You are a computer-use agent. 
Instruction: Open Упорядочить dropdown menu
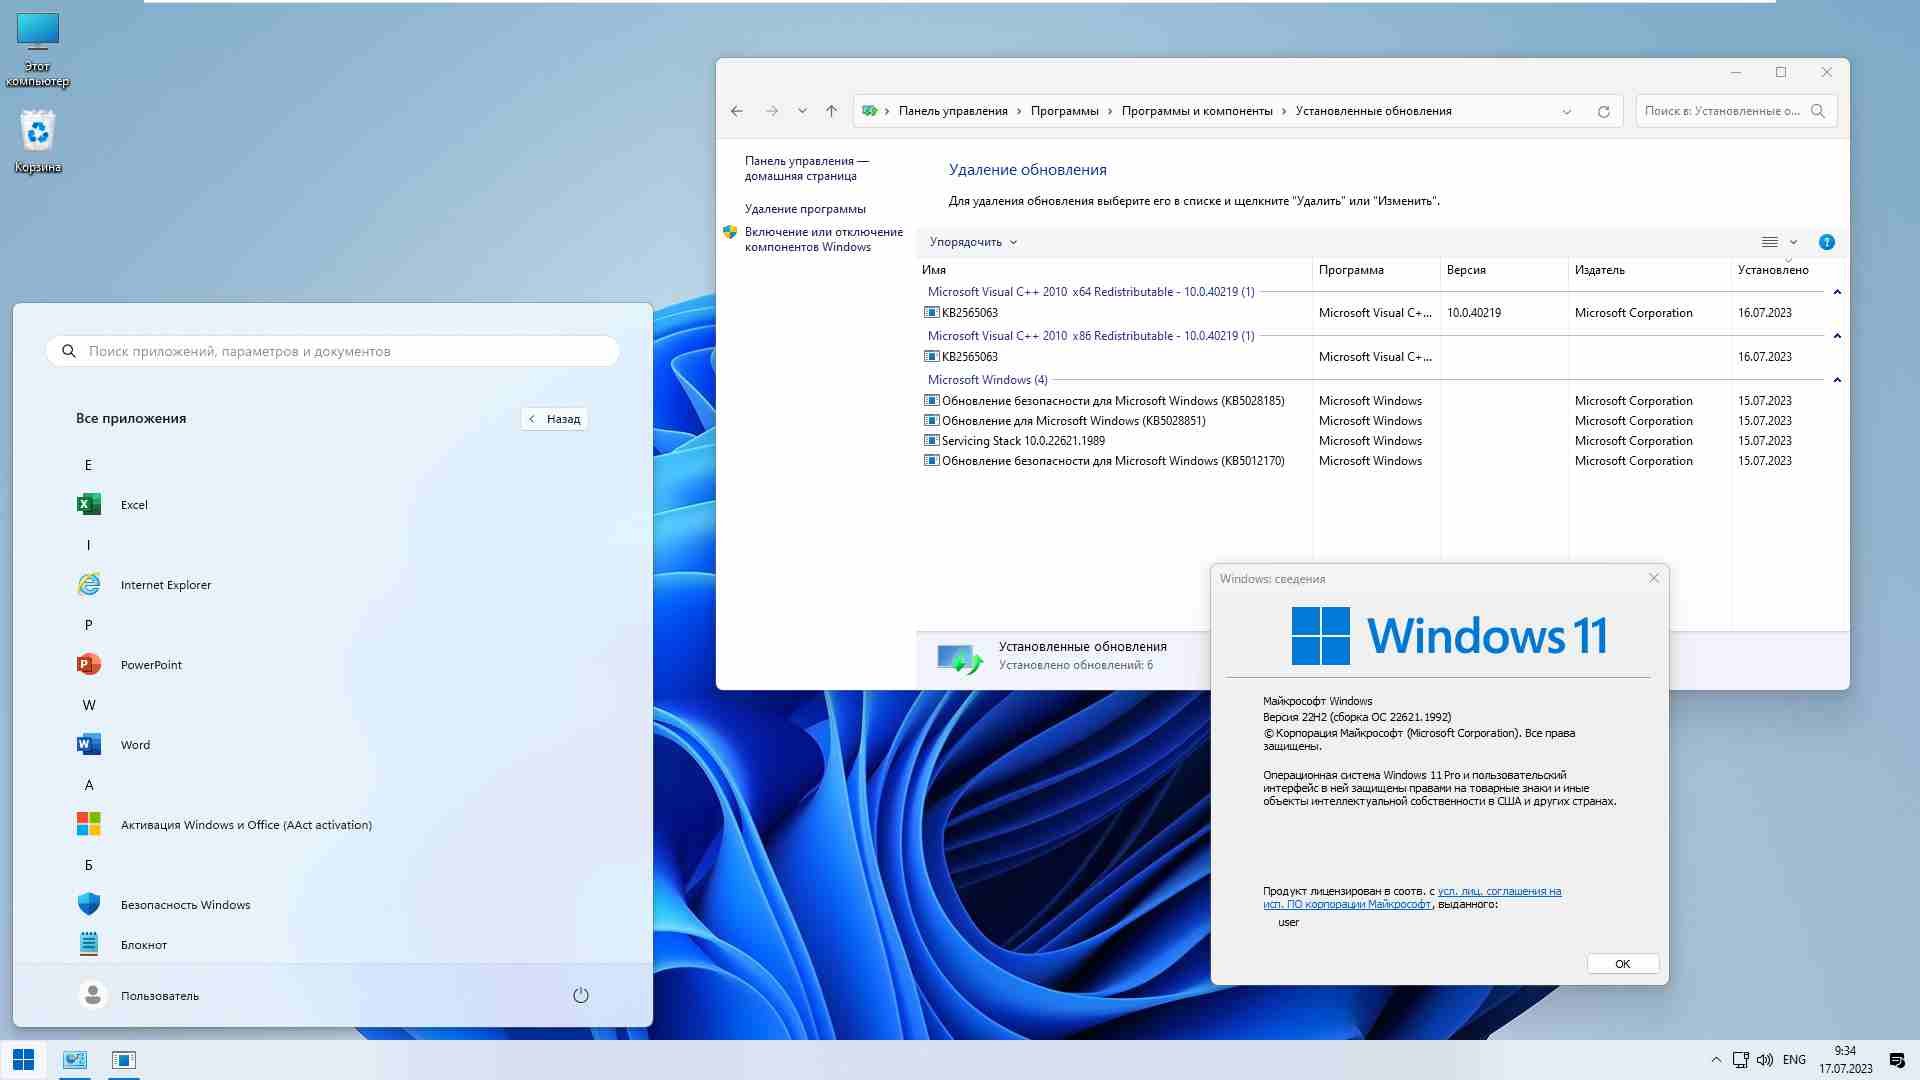point(973,242)
